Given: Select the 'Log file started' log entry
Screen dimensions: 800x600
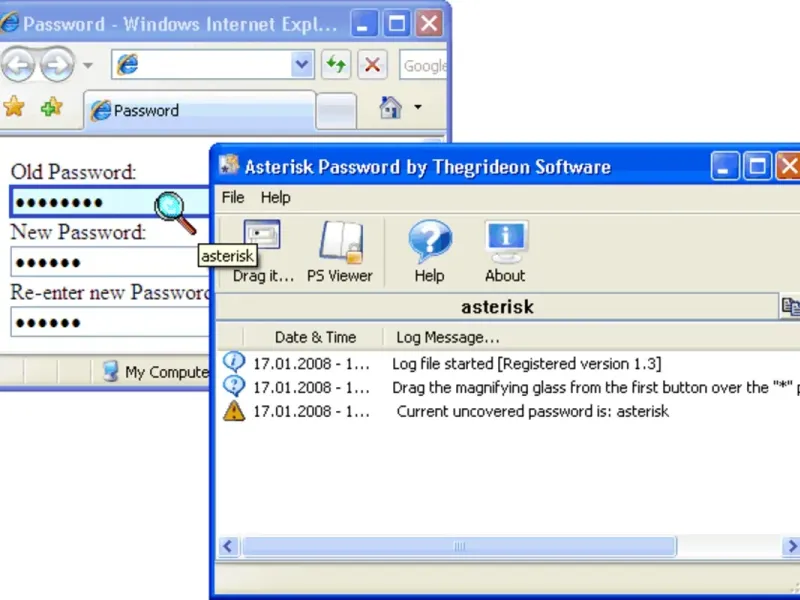Looking at the screenshot, I should tap(508, 364).
